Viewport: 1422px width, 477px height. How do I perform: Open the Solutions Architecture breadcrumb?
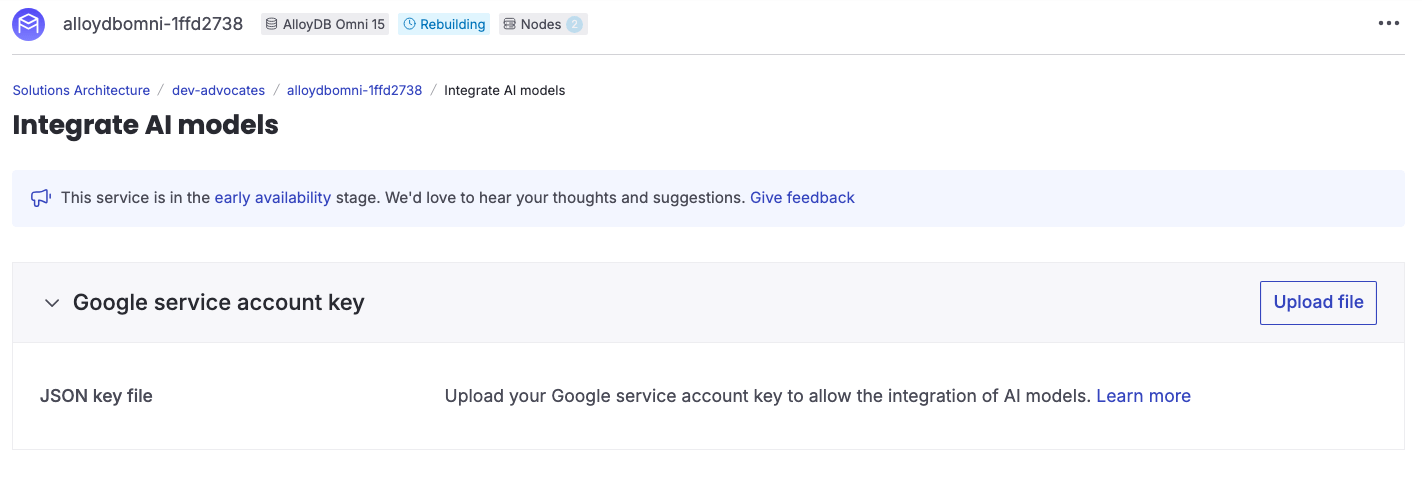81,90
